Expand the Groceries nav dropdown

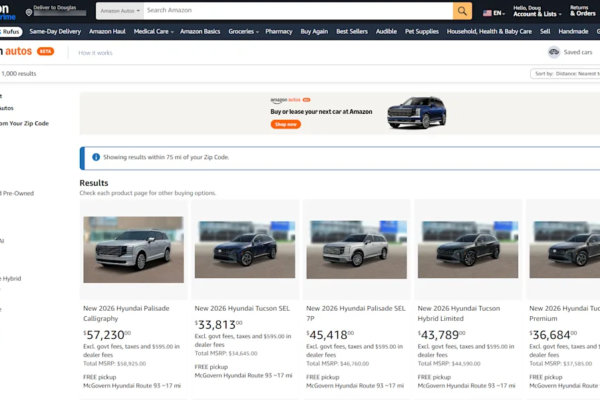coord(243,31)
